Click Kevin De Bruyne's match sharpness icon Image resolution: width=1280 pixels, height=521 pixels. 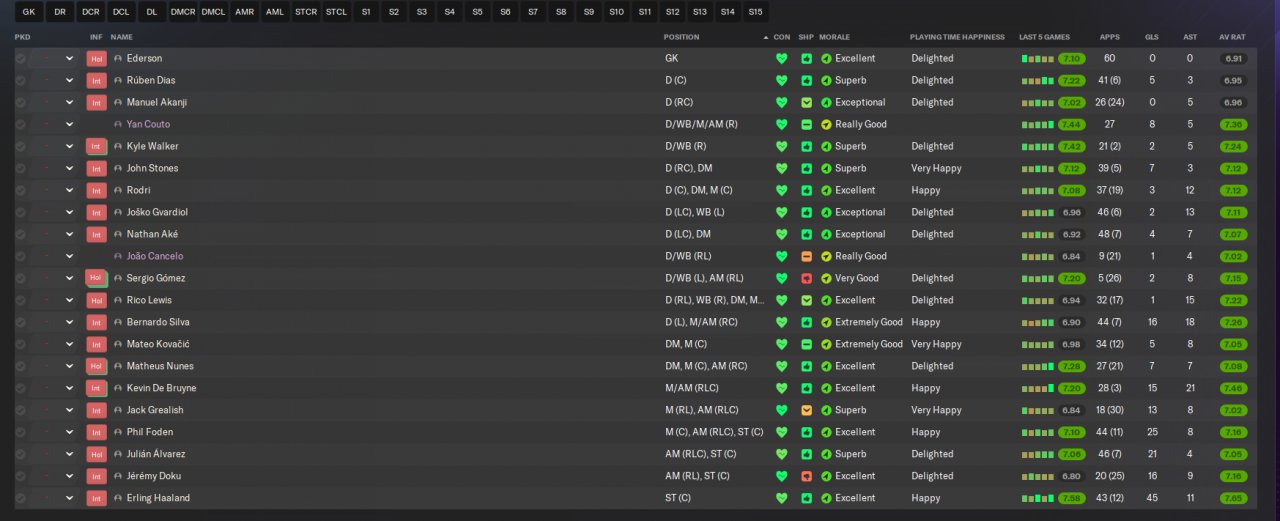pyautogui.click(x=806, y=388)
